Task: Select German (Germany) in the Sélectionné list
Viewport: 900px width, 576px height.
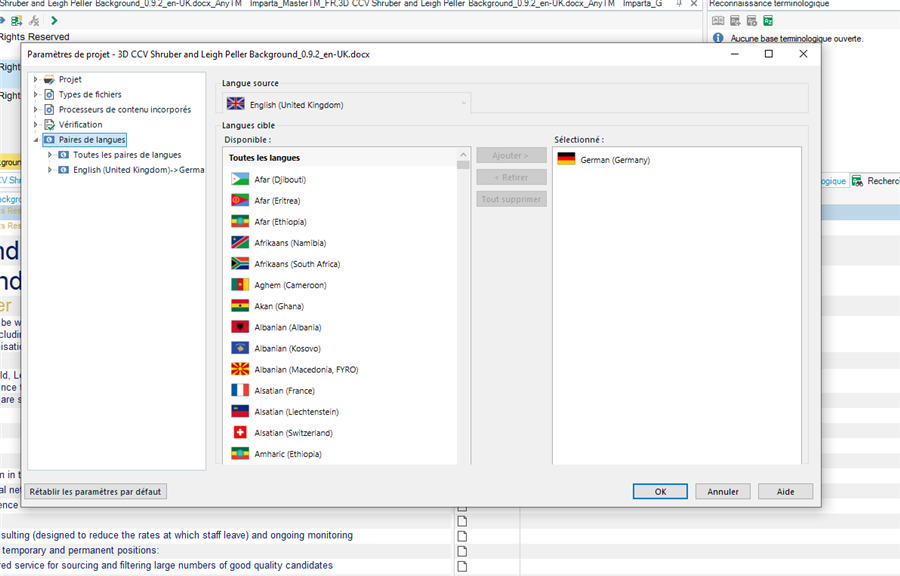Action: point(615,159)
